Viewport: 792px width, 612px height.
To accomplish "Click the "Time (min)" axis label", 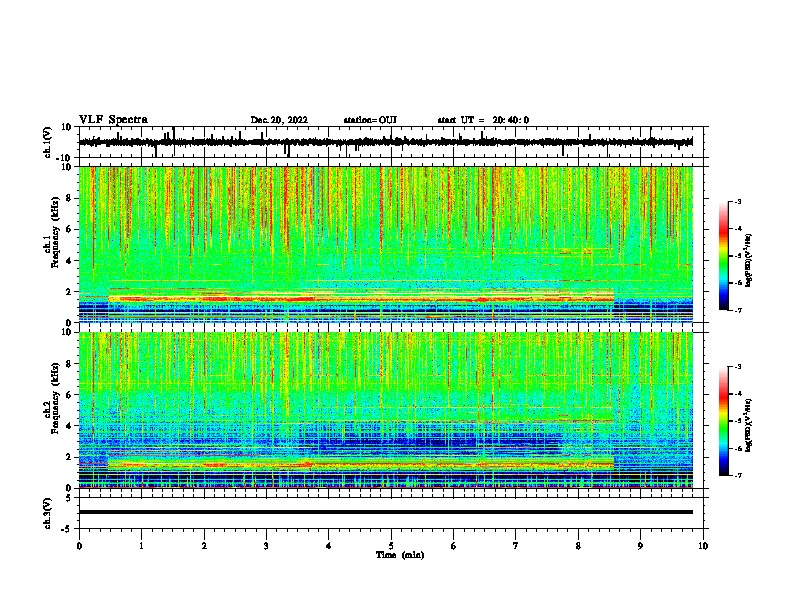I will (x=400, y=555).
